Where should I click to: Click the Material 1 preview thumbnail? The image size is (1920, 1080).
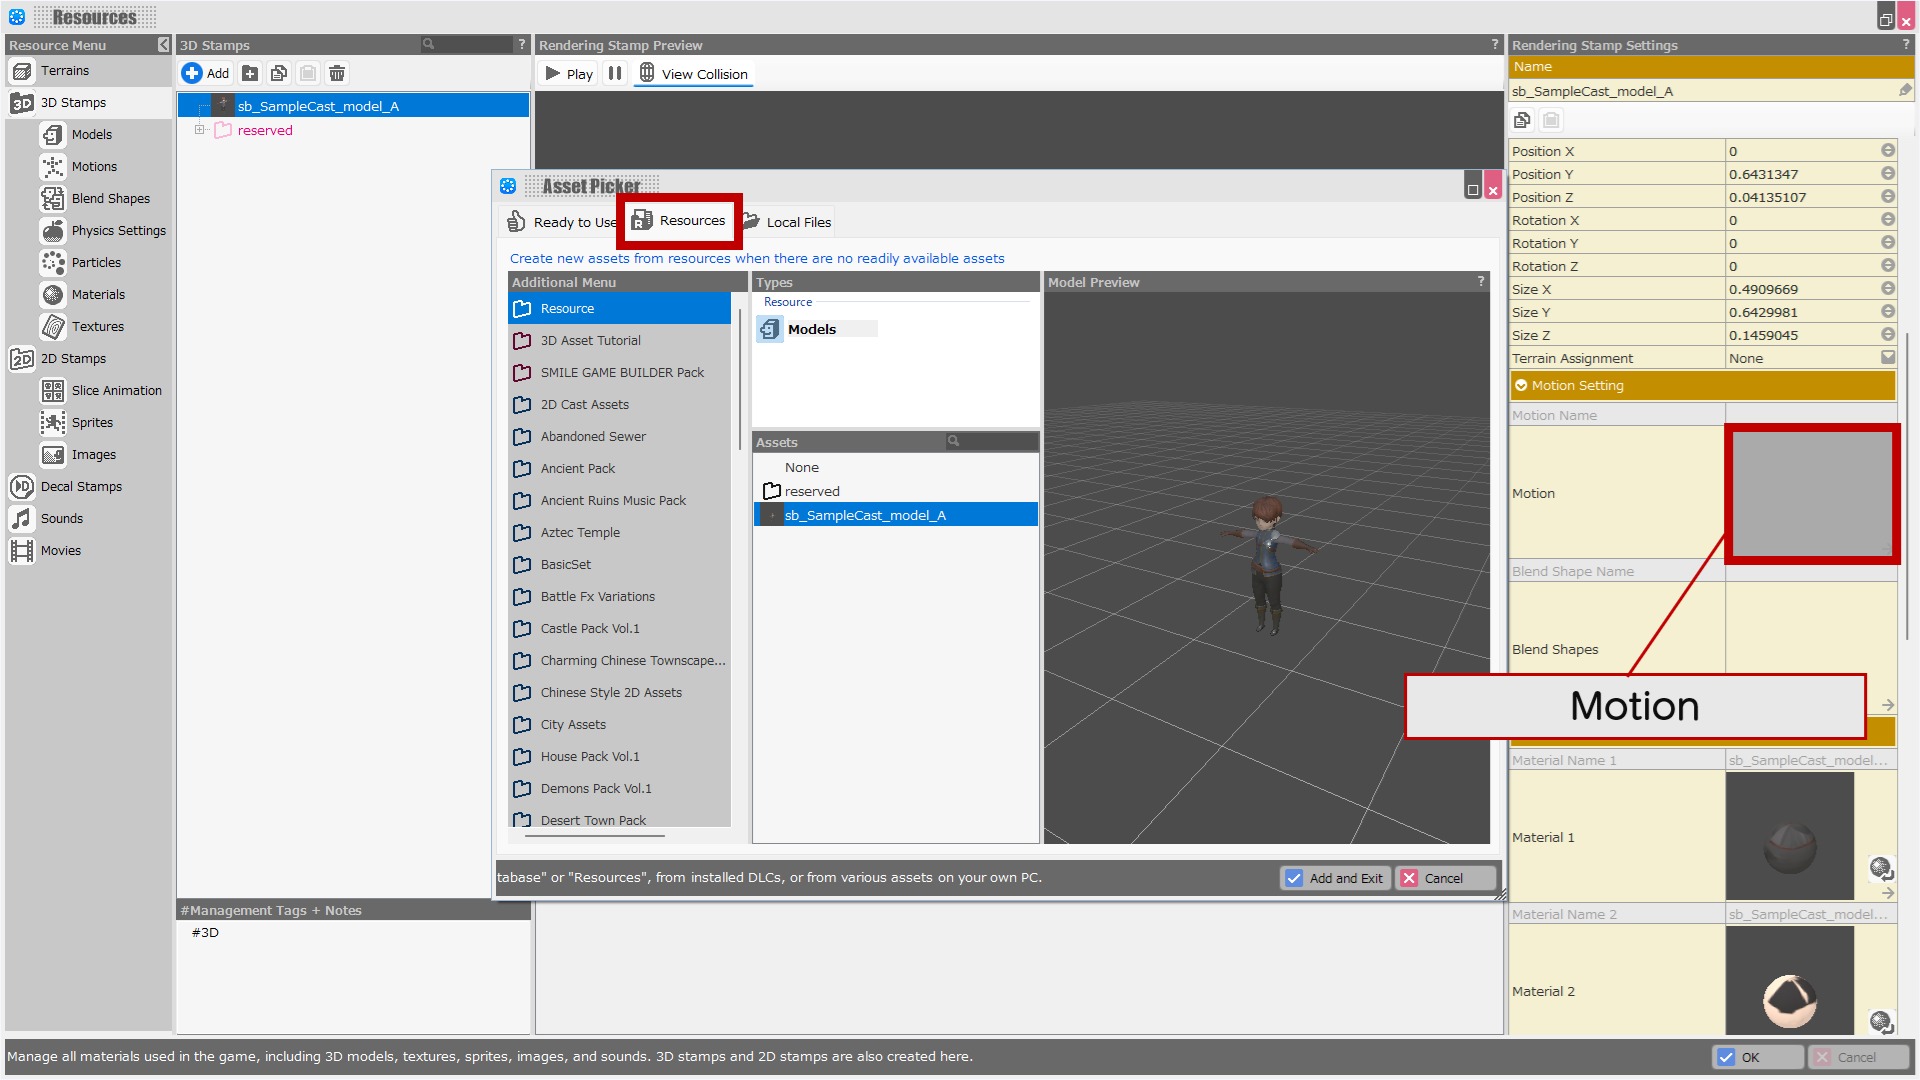point(1789,837)
